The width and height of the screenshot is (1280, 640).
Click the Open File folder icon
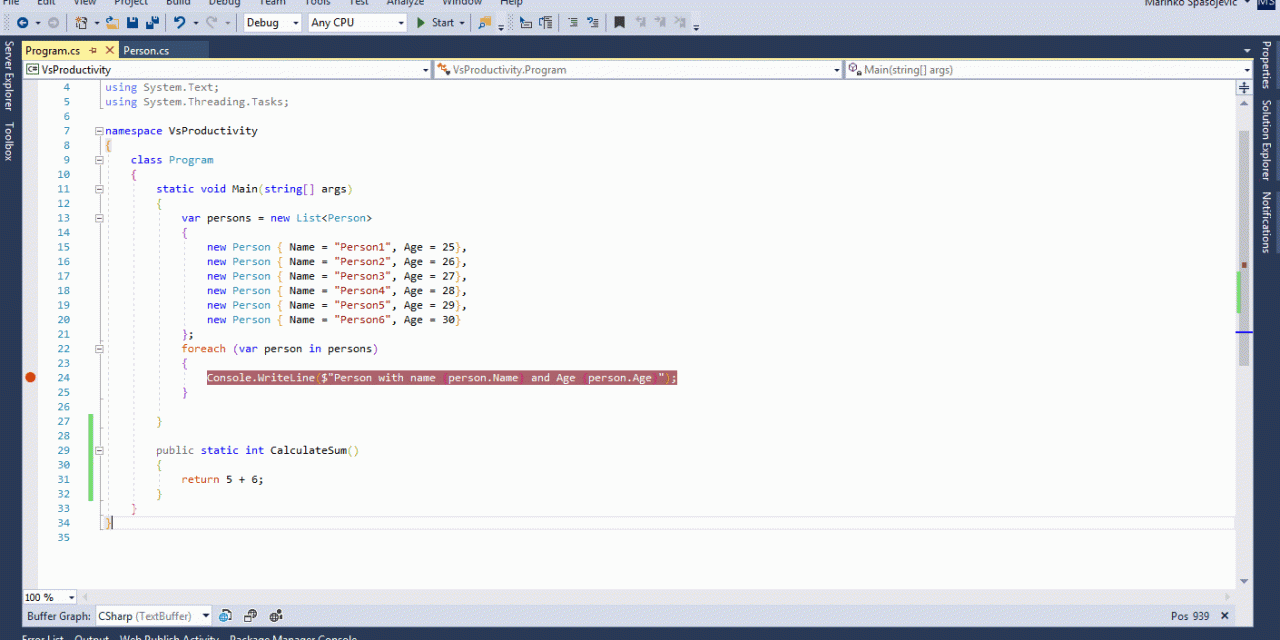click(x=114, y=22)
